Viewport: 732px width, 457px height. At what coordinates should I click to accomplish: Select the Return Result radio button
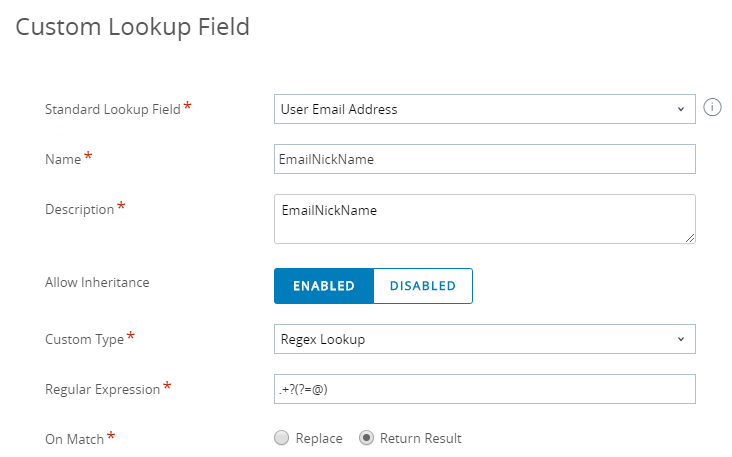[367, 438]
